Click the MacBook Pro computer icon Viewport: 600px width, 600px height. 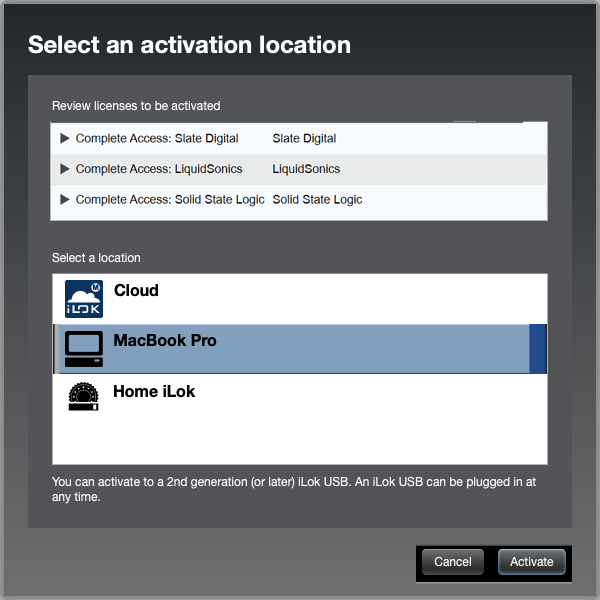[x=84, y=349]
